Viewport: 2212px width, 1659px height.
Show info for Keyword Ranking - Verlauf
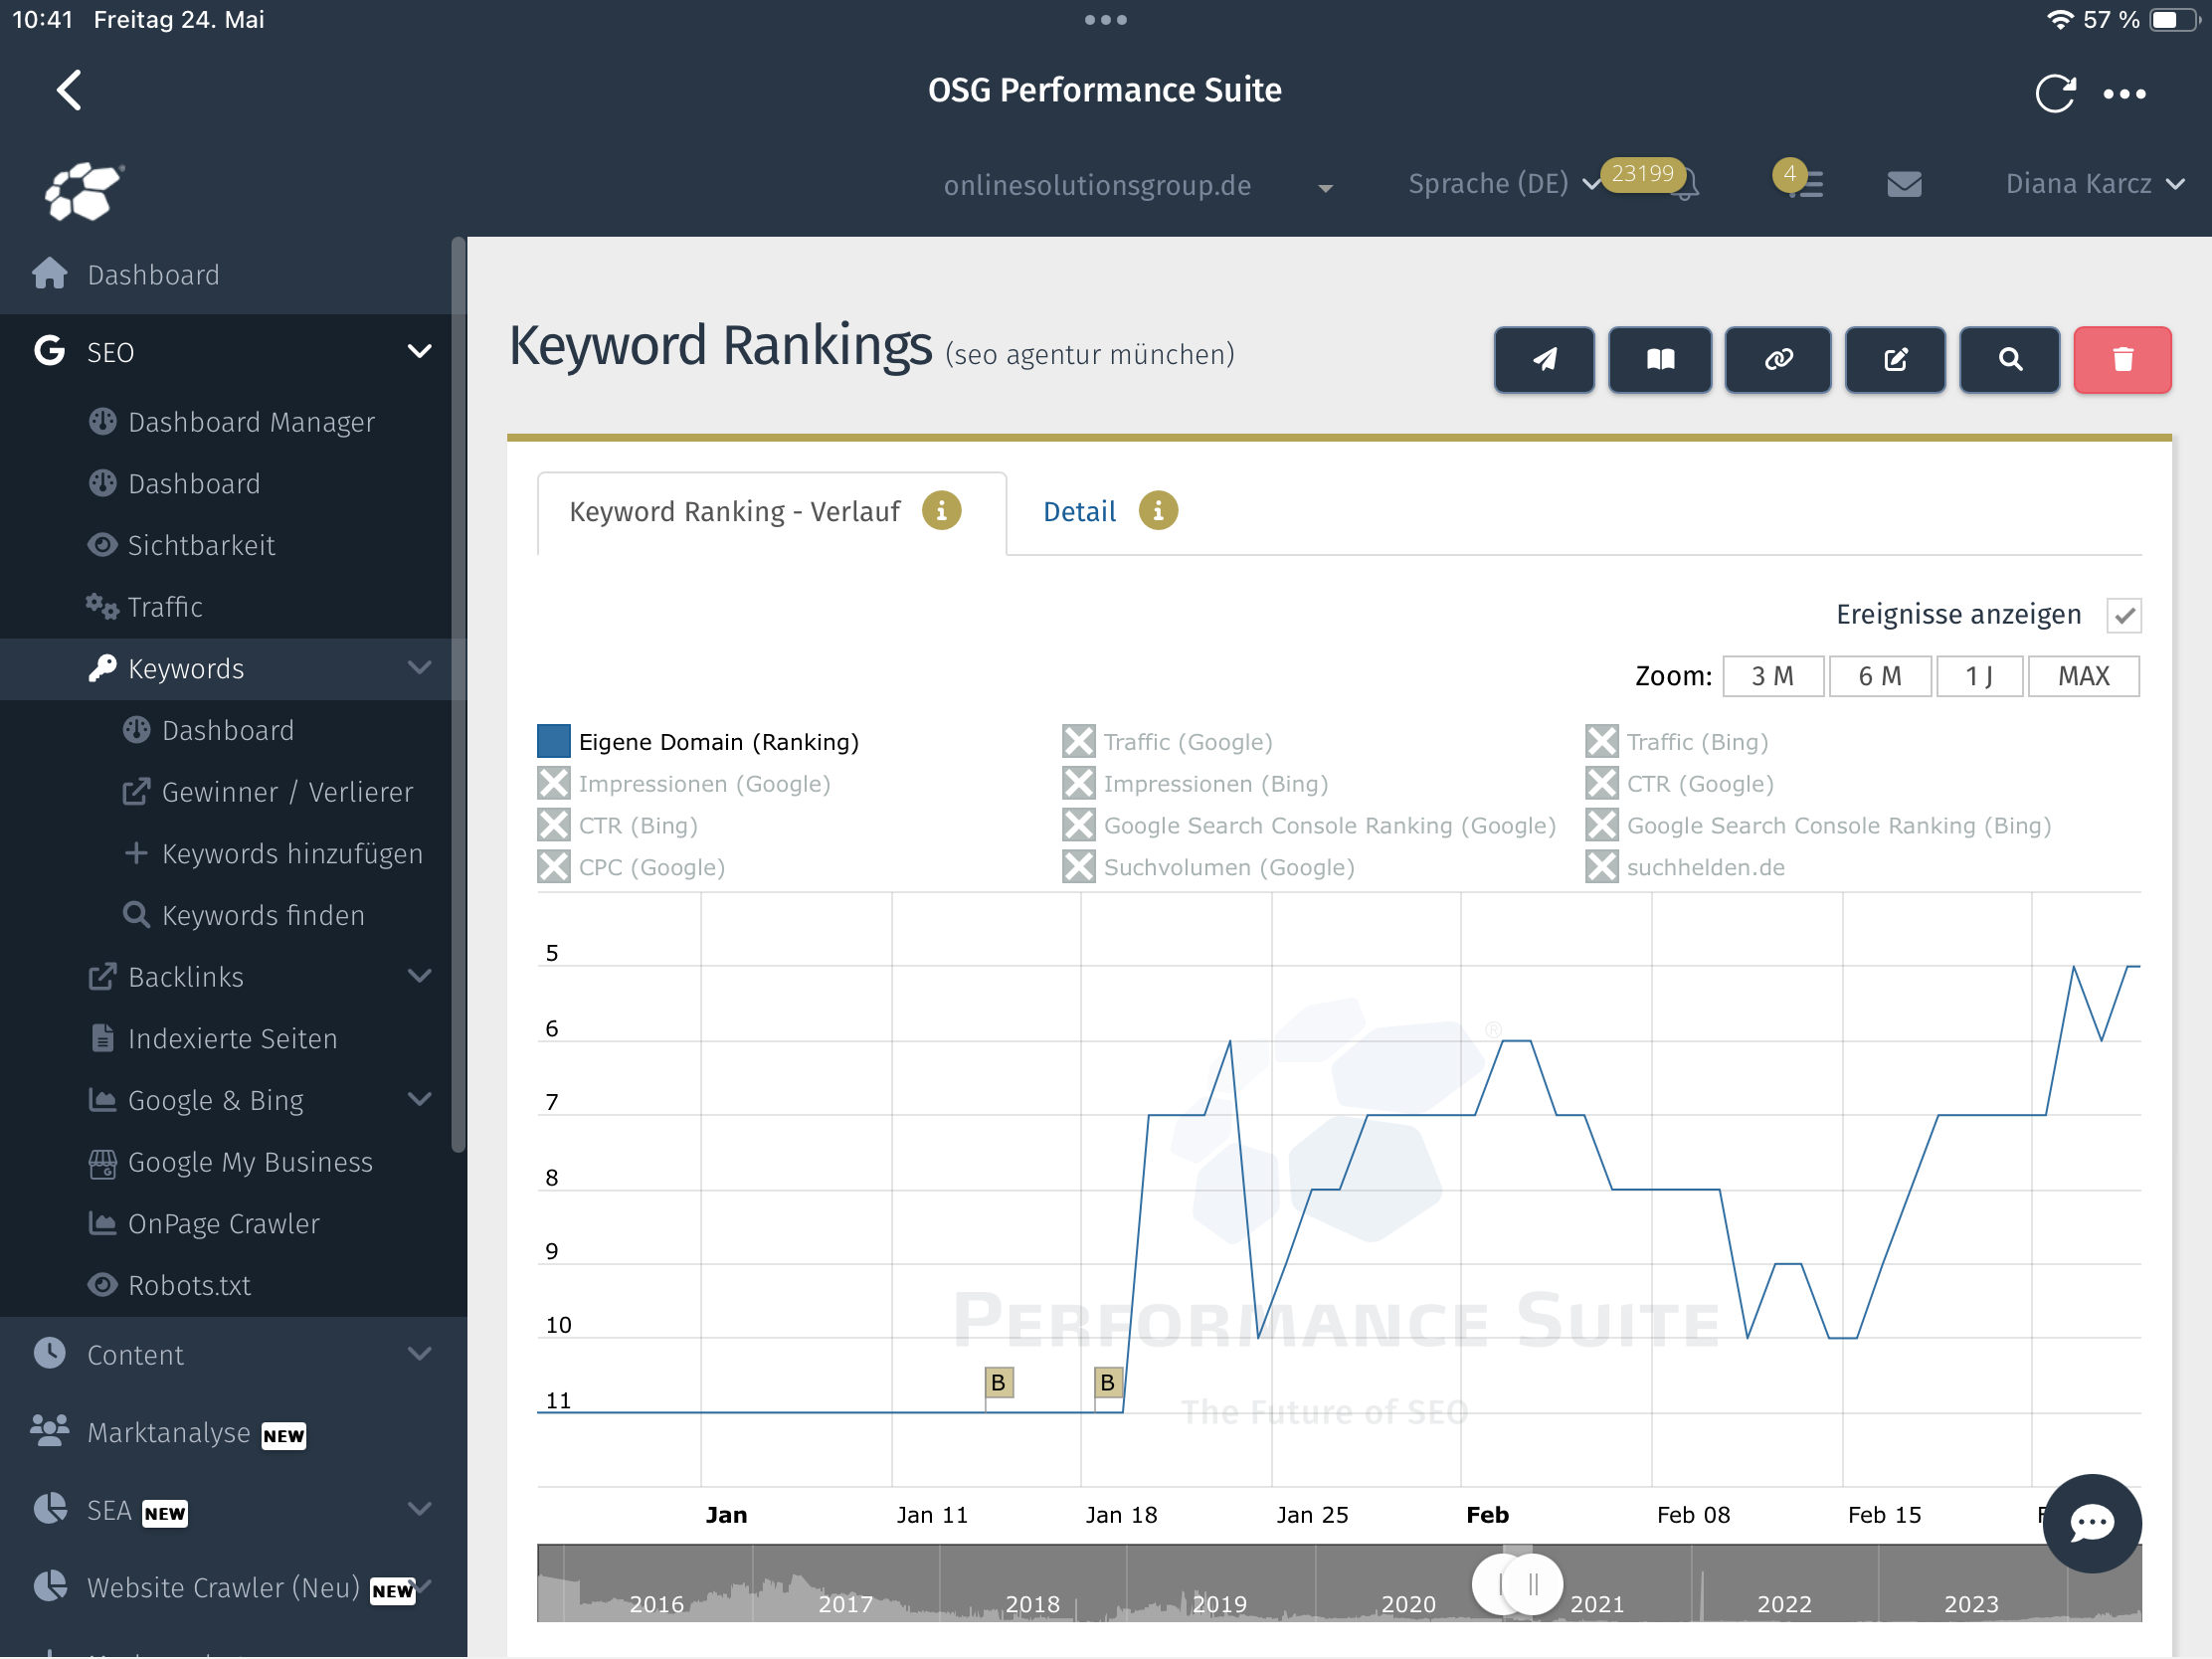click(x=941, y=511)
